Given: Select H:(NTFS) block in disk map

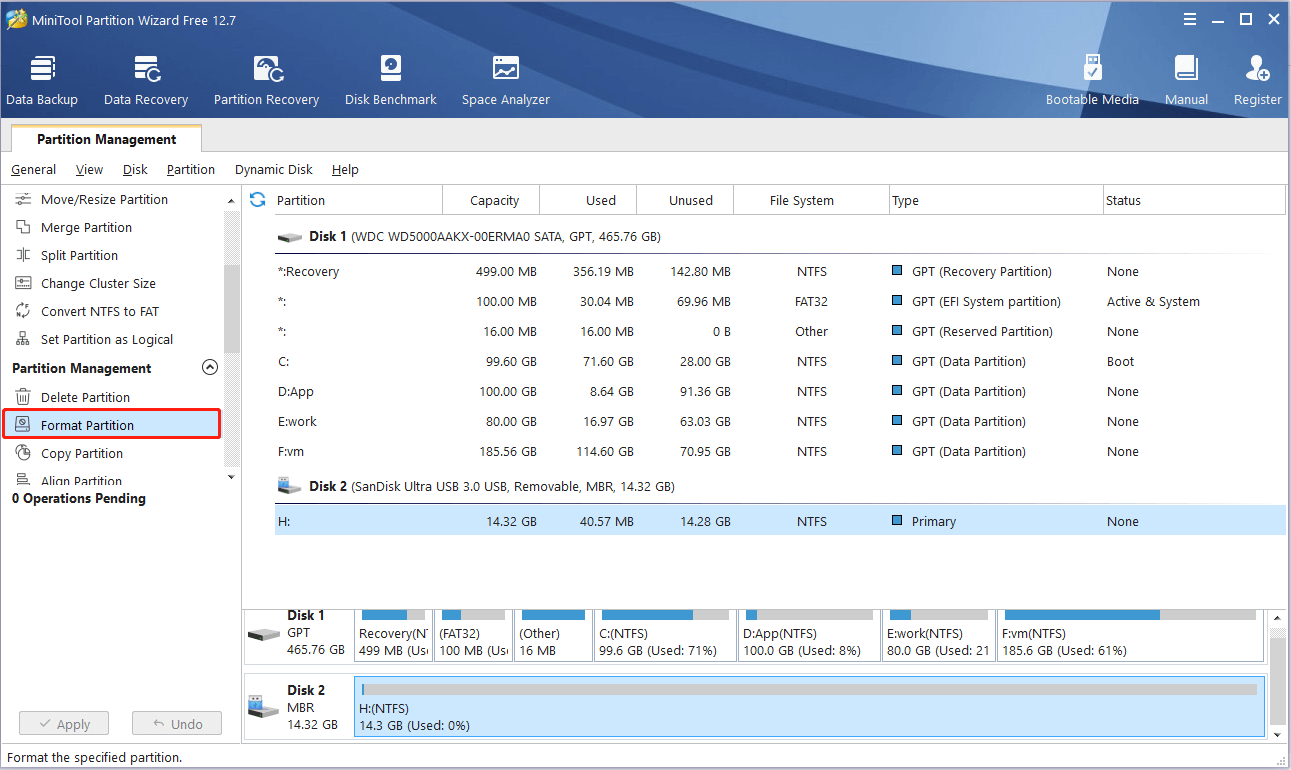Looking at the screenshot, I should pos(809,707).
